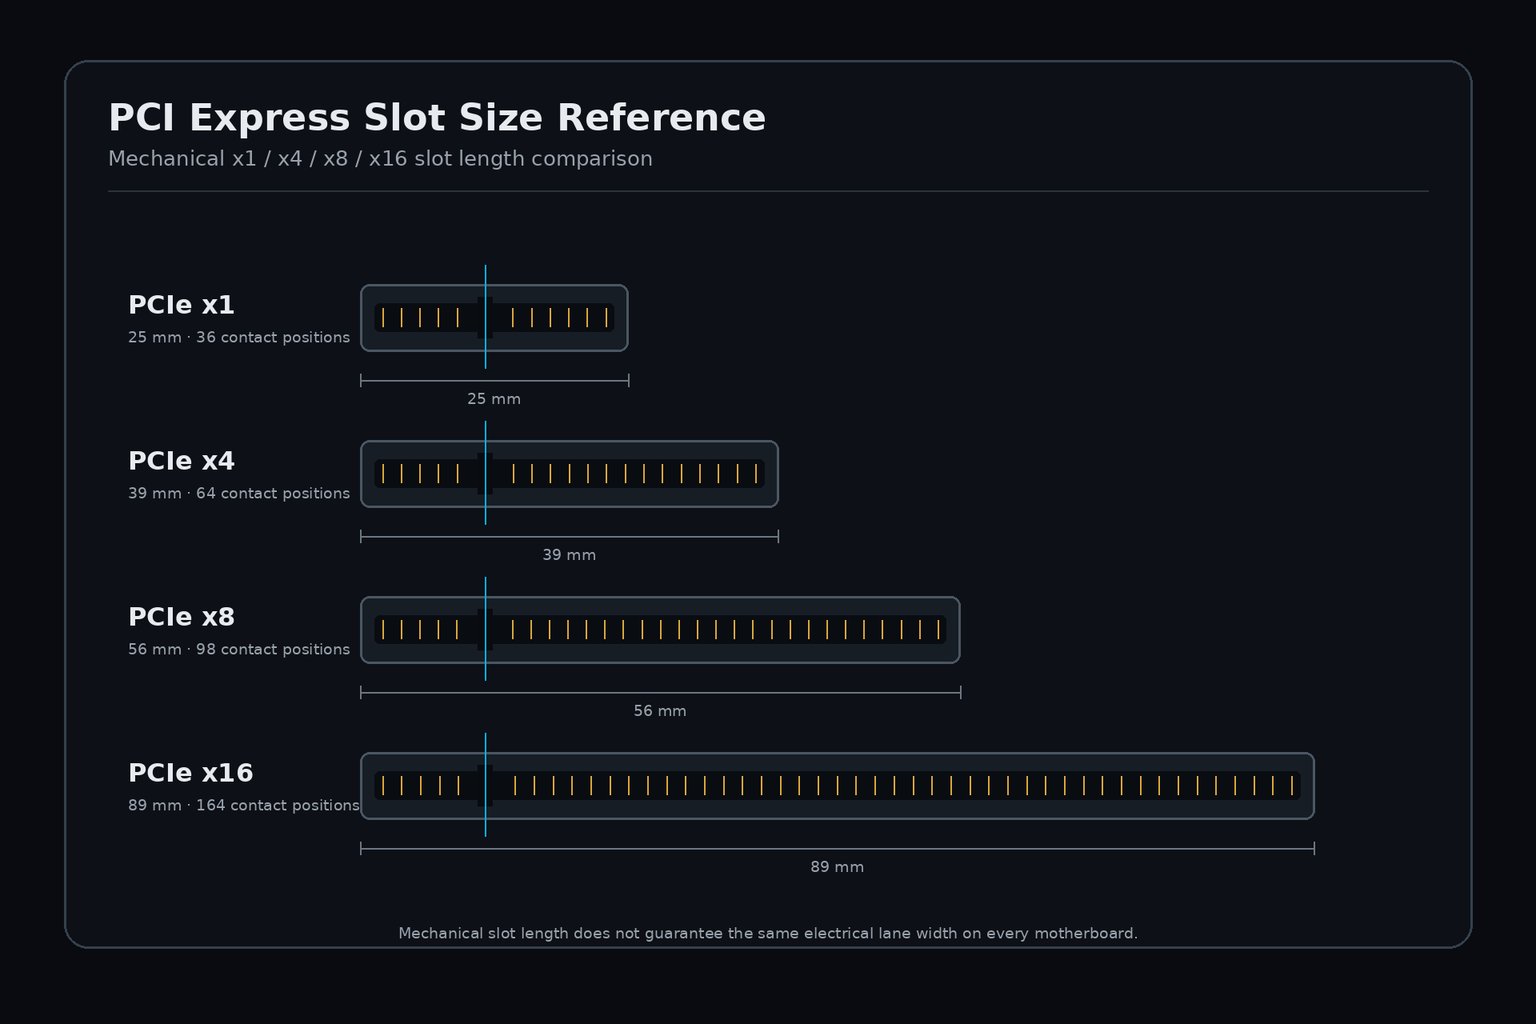Click the "56 mm" dimension label under the ruler
Image resolution: width=1536 pixels, height=1024 pixels.
click(660, 711)
